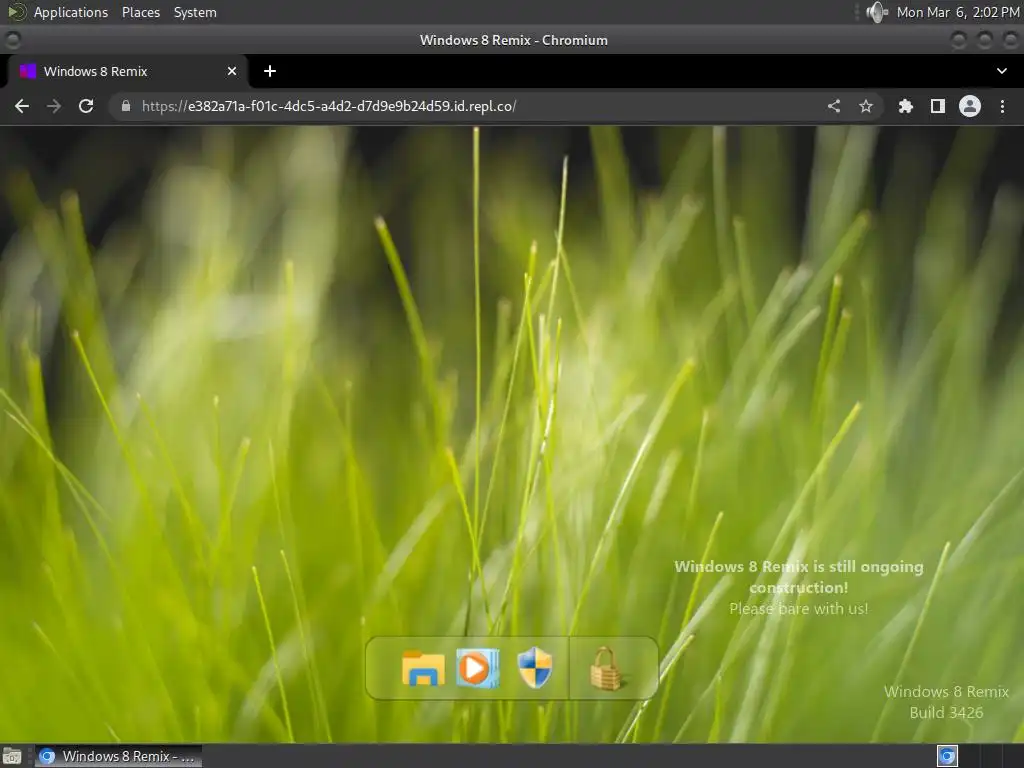This screenshot has height=768, width=1024.
Task: Click the date and time clock
Action: click(957, 12)
